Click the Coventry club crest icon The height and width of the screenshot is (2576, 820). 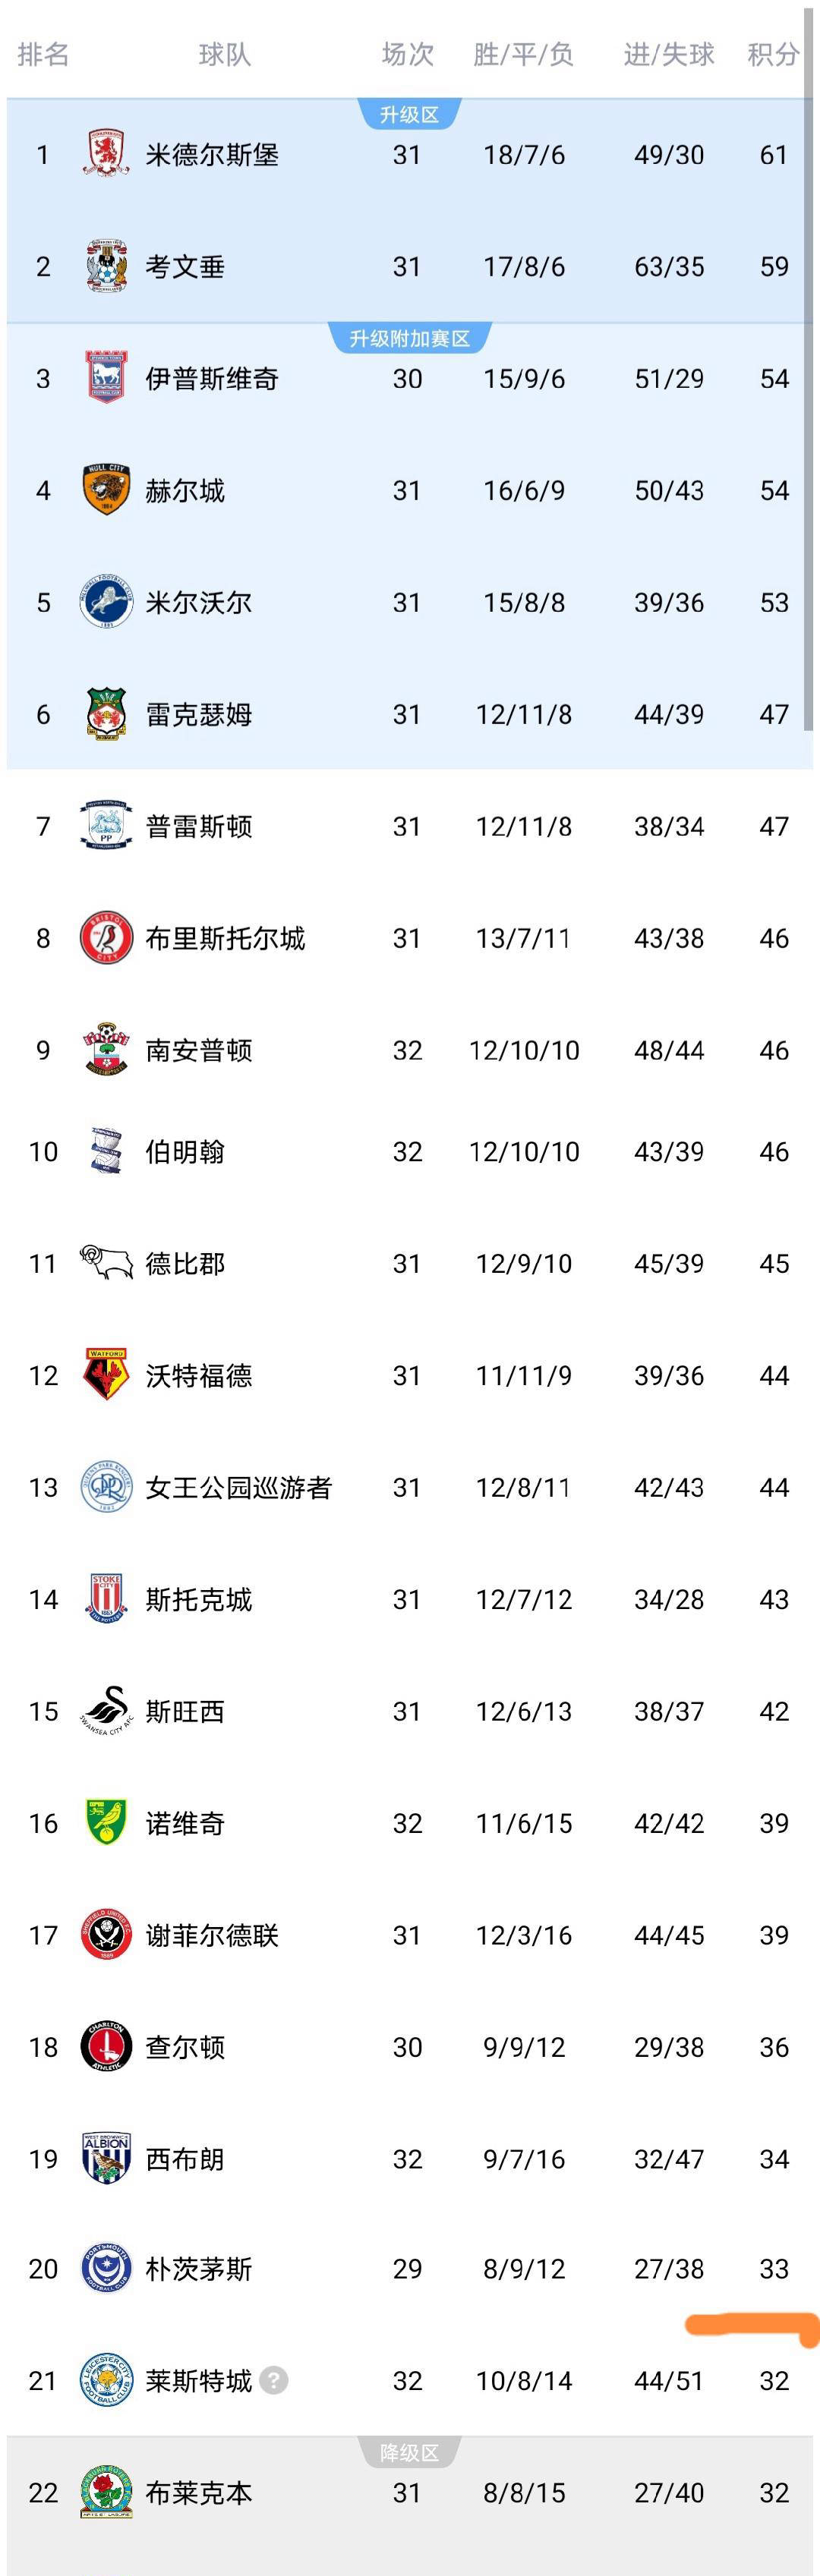click(x=106, y=267)
